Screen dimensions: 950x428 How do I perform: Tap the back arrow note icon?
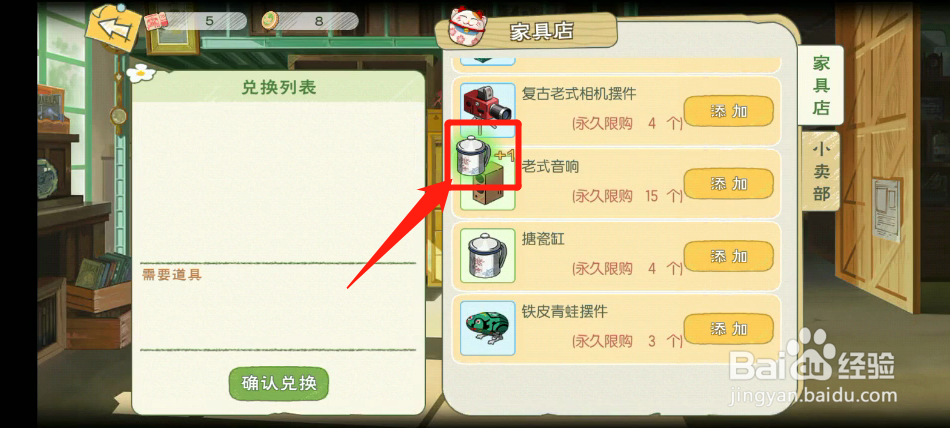tap(113, 30)
